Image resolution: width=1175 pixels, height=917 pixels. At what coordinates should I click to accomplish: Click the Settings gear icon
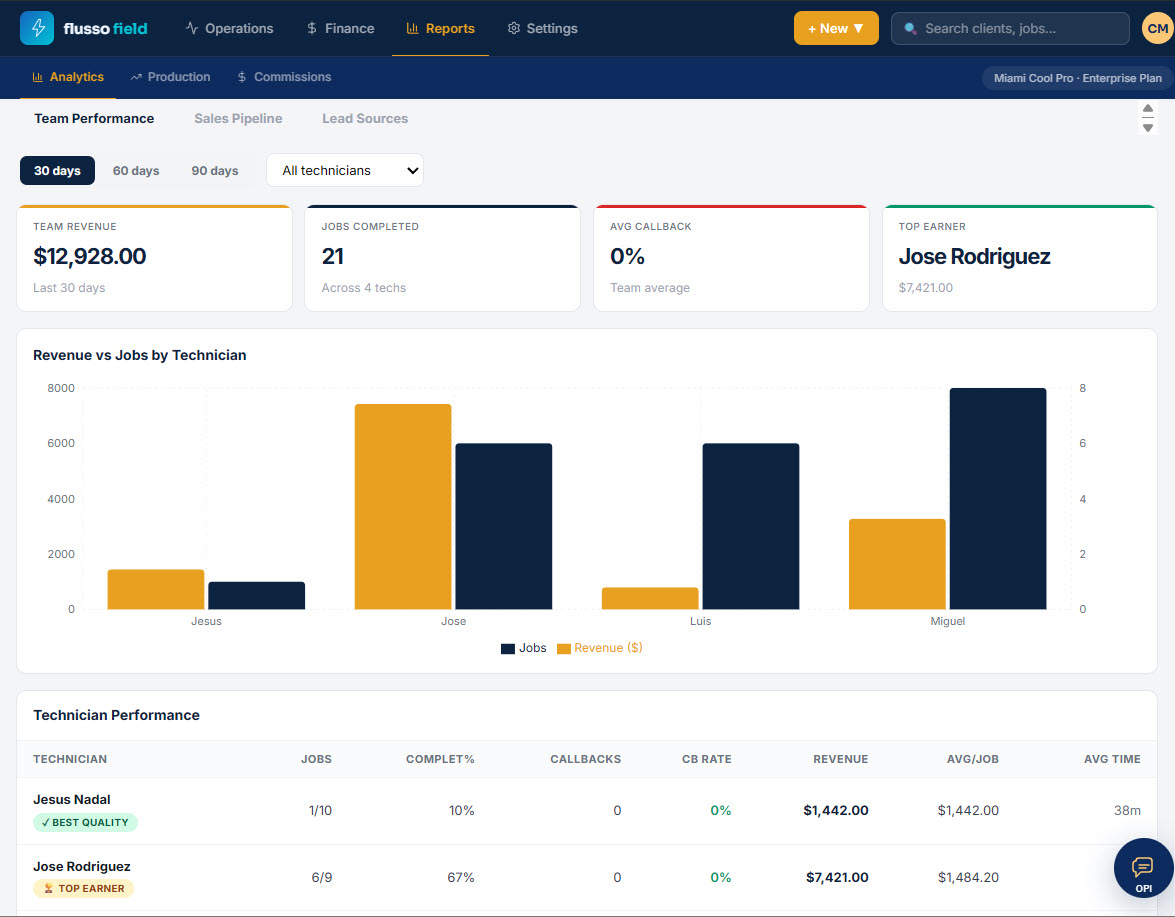tap(513, 28)
